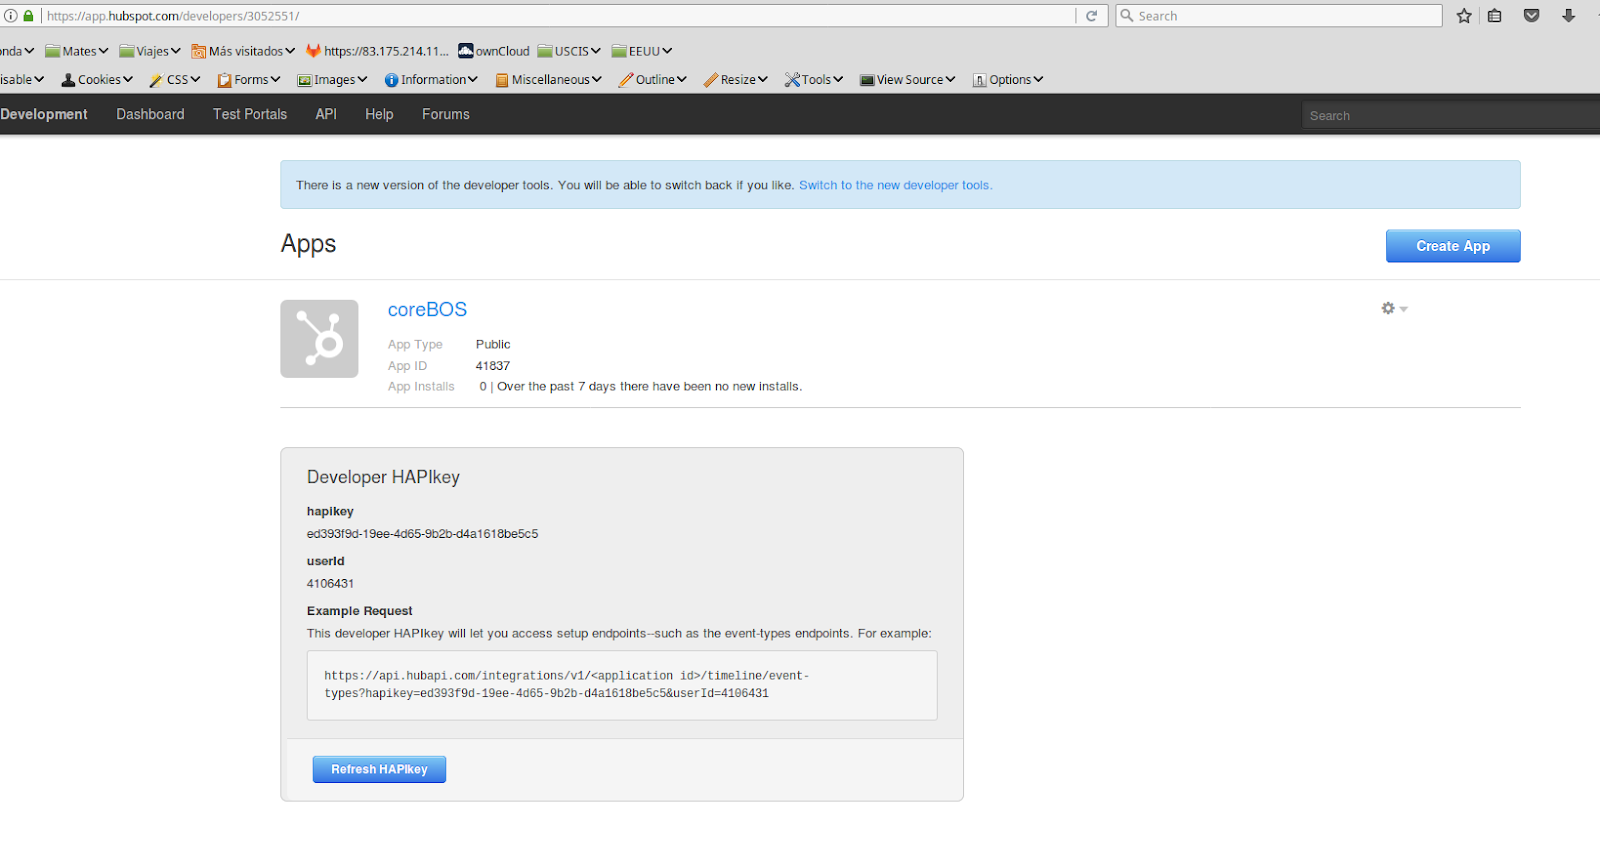Click the HubSpot navigation Search field
1600x868 pixels.
(1450, 115)
